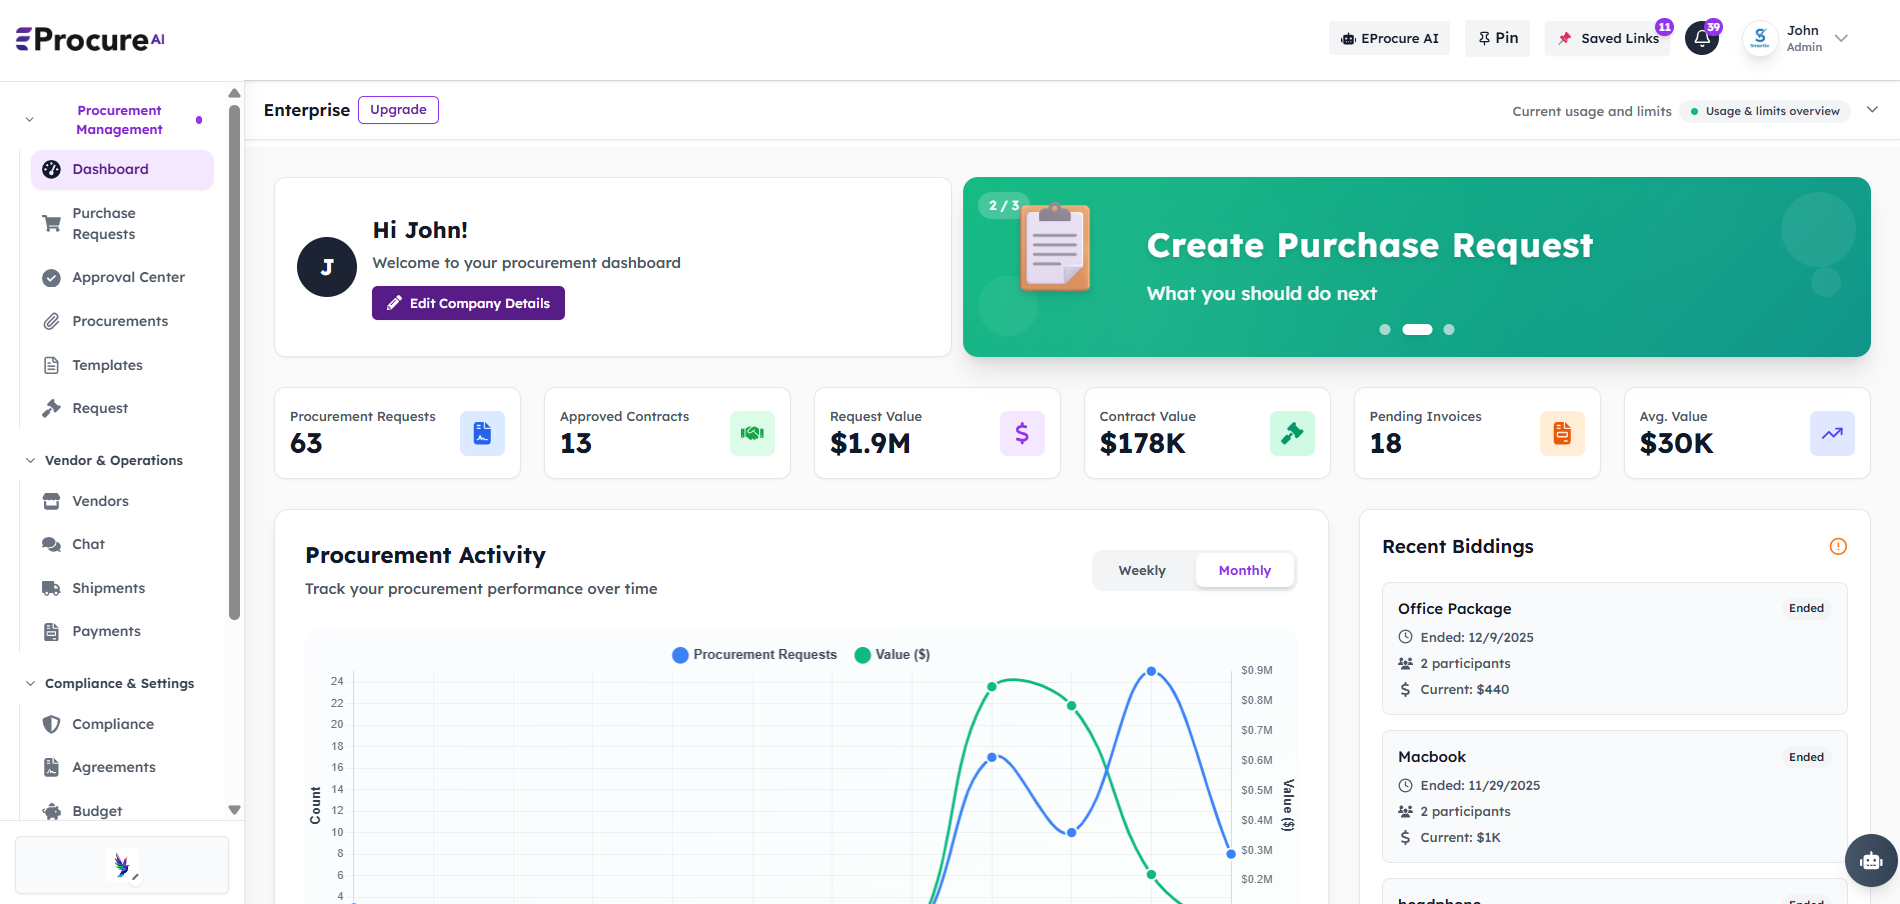Select the Chat icon in the sidebar

tap(51, 544)
